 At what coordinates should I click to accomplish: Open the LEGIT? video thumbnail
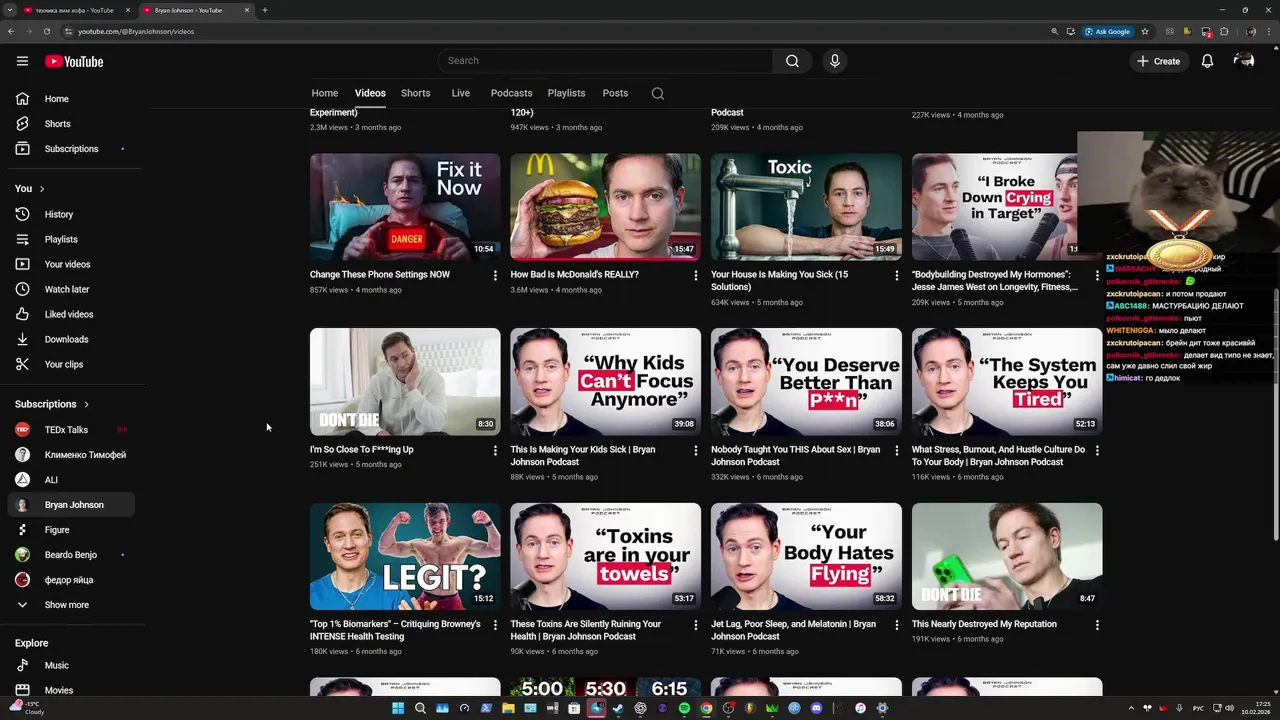click(405, 557)
